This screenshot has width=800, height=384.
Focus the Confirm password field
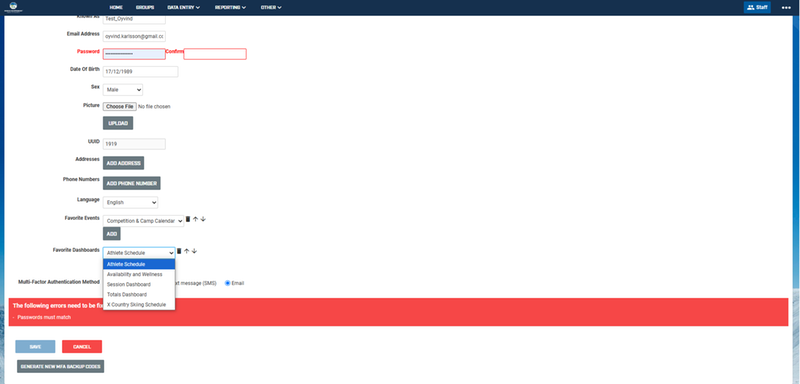[x=215, y=54]
